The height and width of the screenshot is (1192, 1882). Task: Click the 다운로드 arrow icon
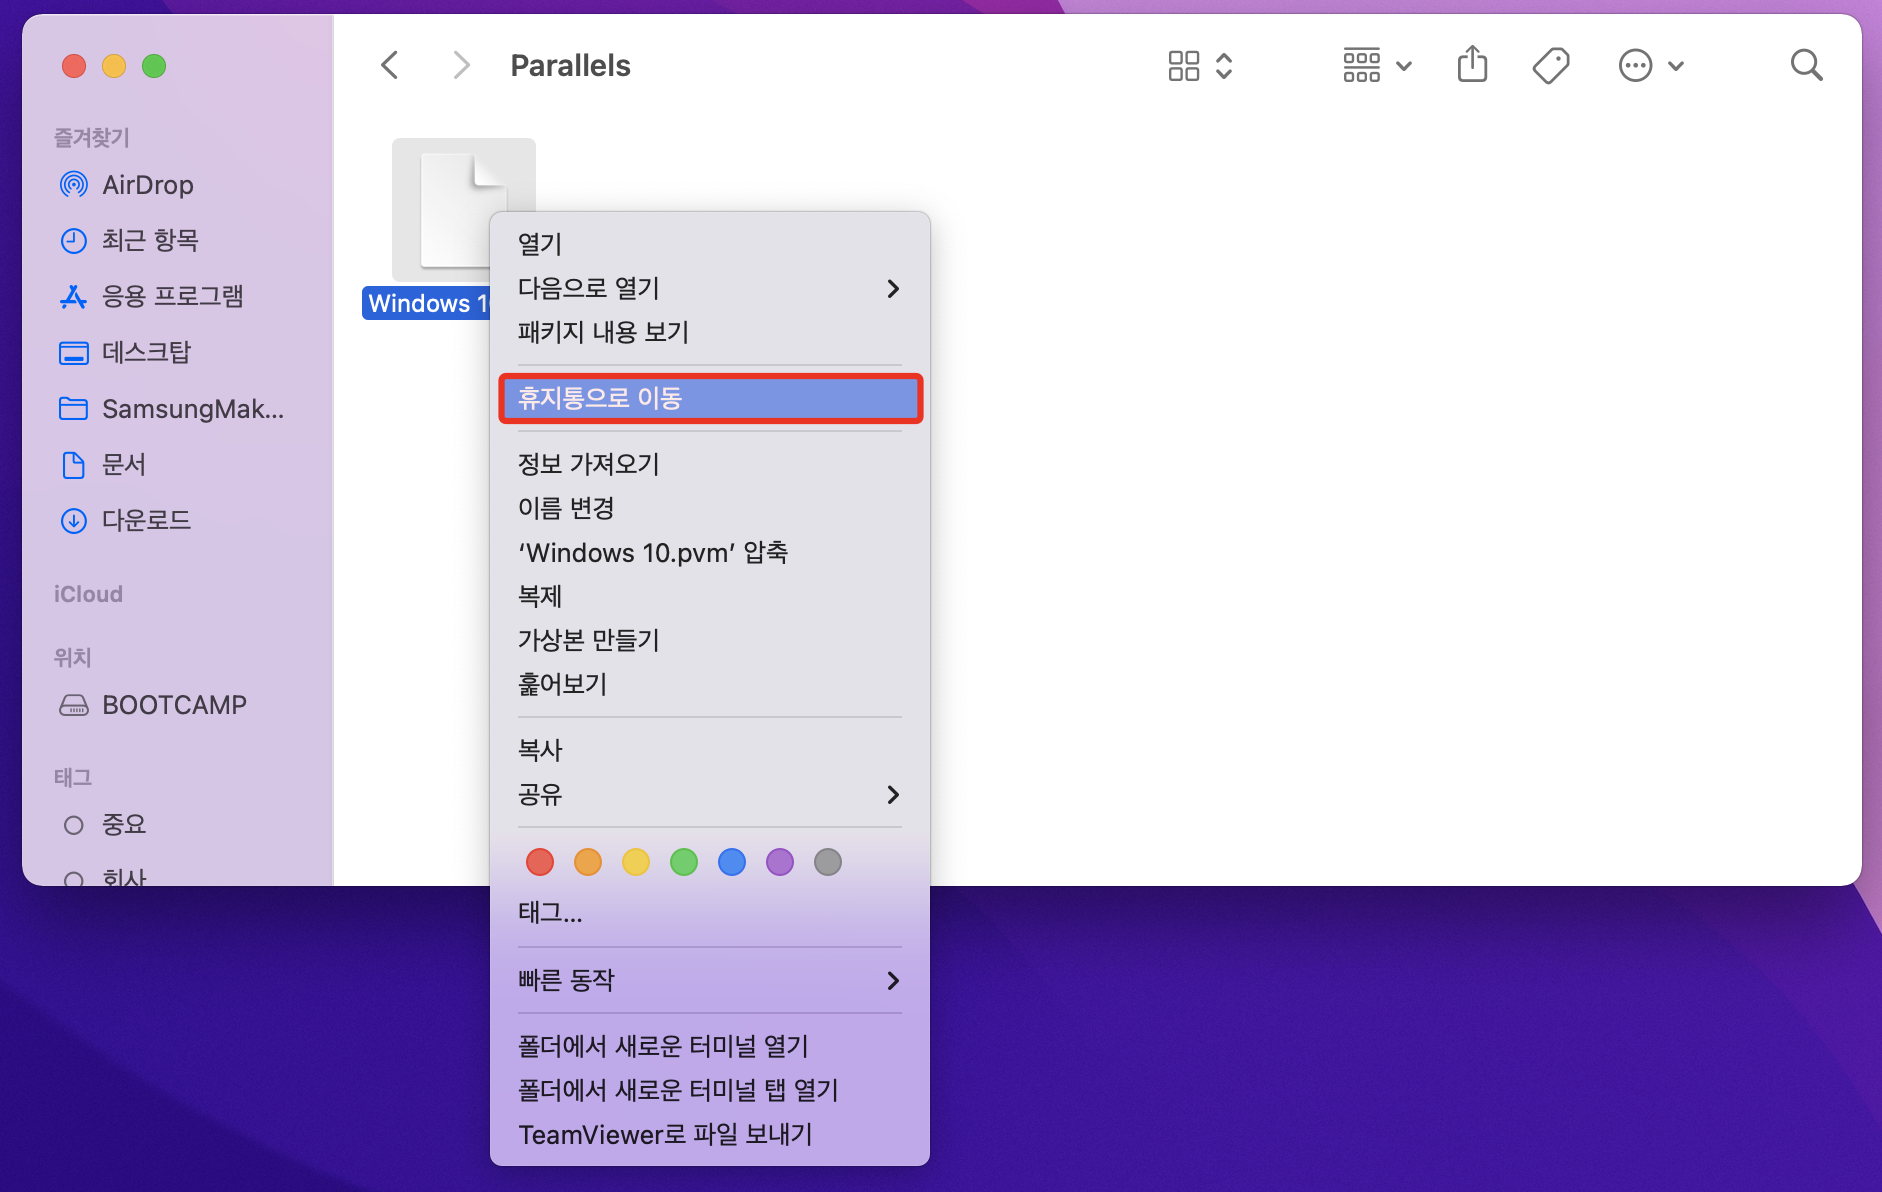coord(74,521)
